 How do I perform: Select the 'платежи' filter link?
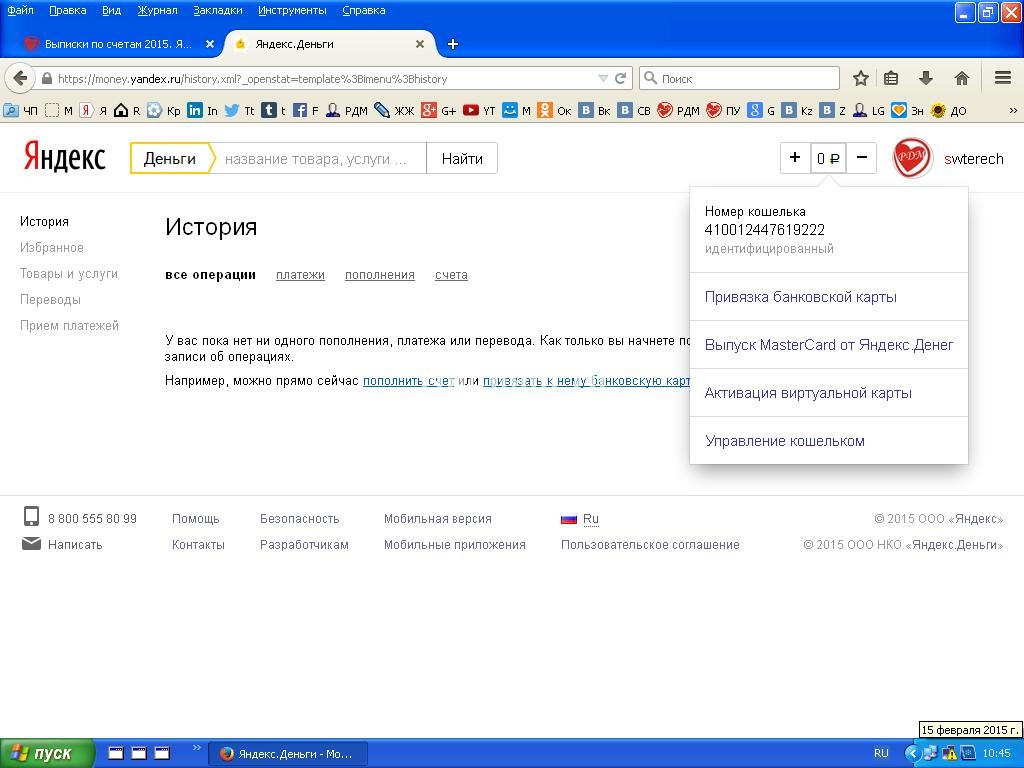tap(300, 275)
